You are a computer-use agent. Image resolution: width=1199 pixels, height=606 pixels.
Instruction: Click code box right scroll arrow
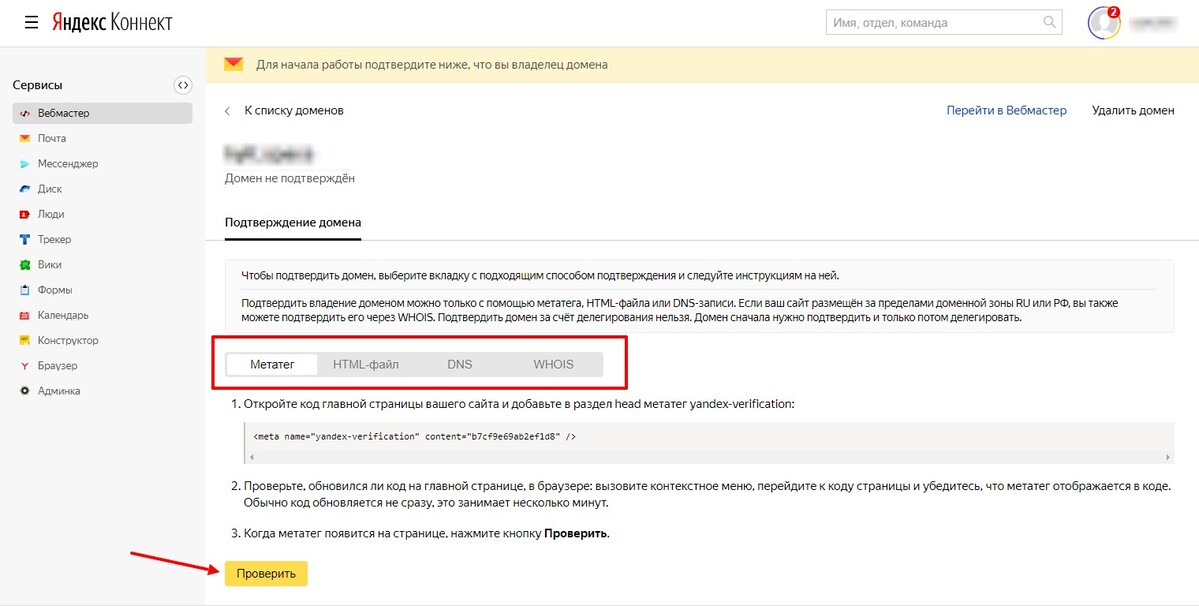click(x=1168, y=457)
